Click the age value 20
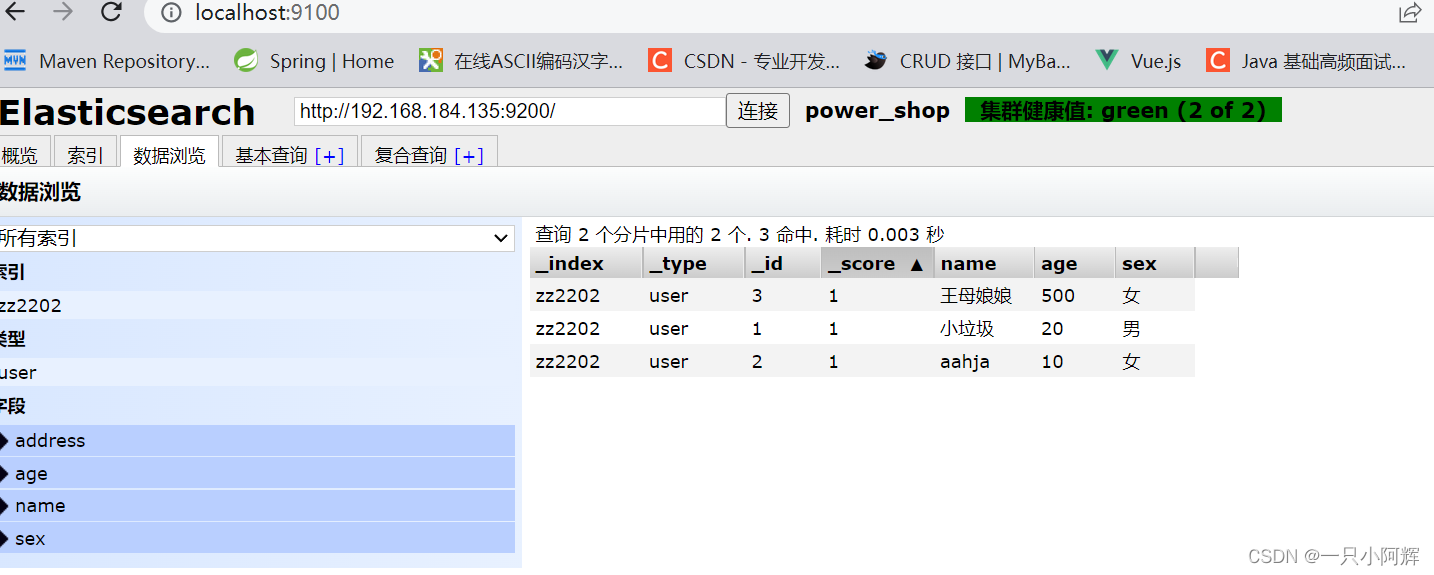 (x=1052, y=329)
